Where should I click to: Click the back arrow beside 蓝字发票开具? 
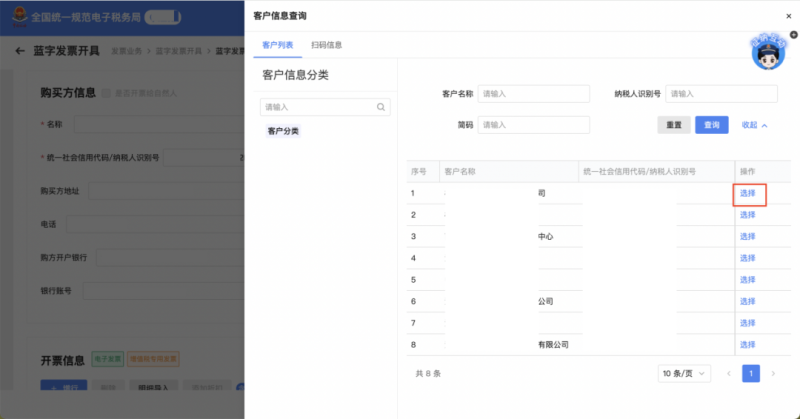(x=20, y=51)
